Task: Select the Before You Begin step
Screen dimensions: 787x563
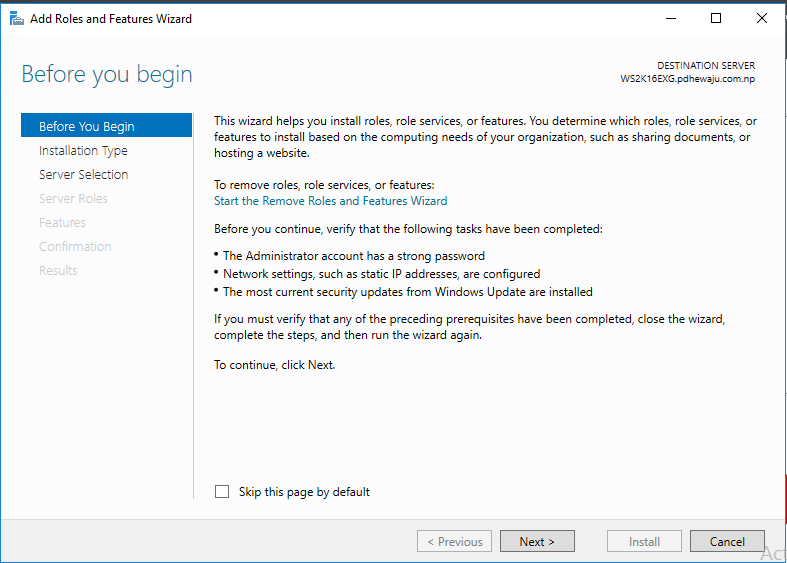Action: coord(86,126)
